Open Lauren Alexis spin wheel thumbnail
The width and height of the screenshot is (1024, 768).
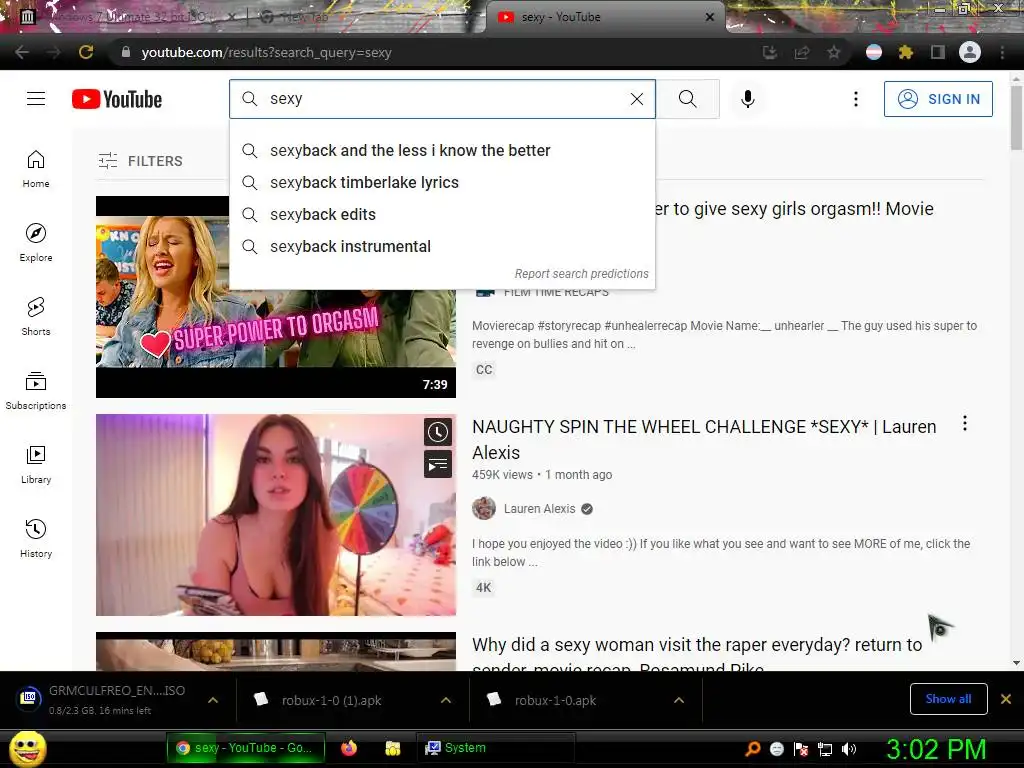276,515
